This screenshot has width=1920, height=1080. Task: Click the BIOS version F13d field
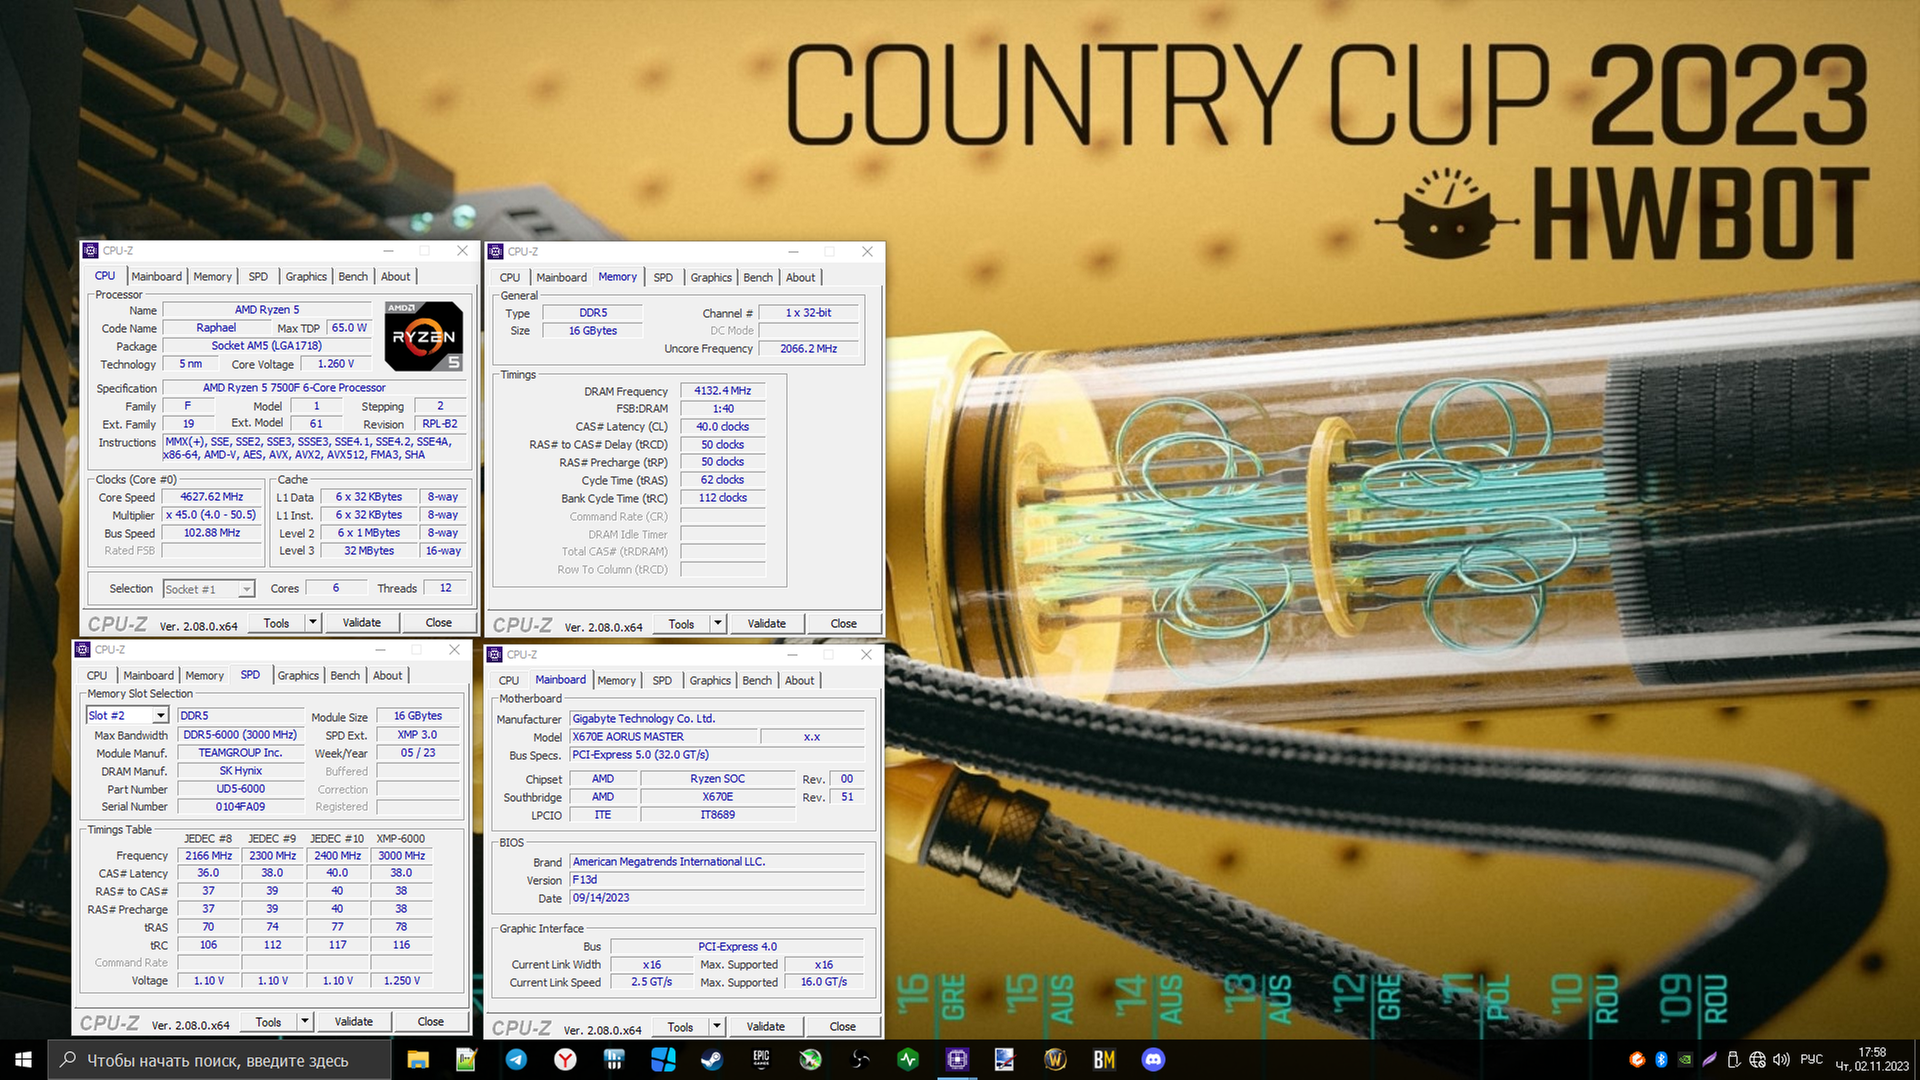[x=716, y=880]
